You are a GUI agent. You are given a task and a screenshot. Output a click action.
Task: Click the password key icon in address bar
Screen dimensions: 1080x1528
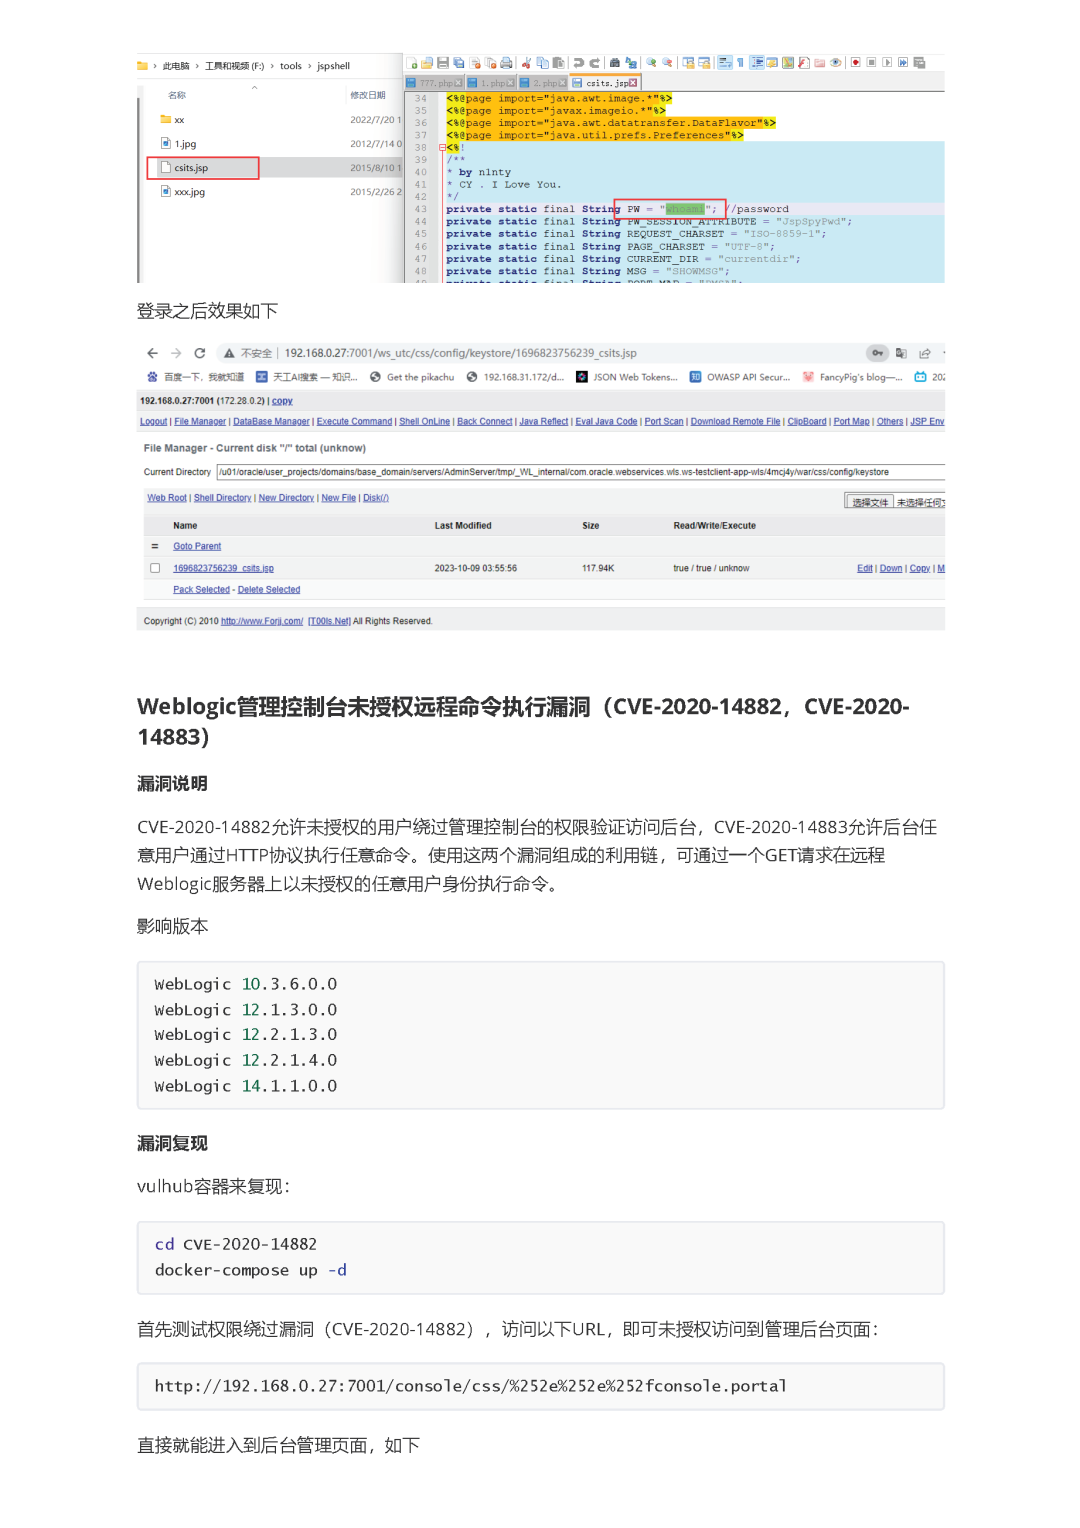[x=877, y=353]
